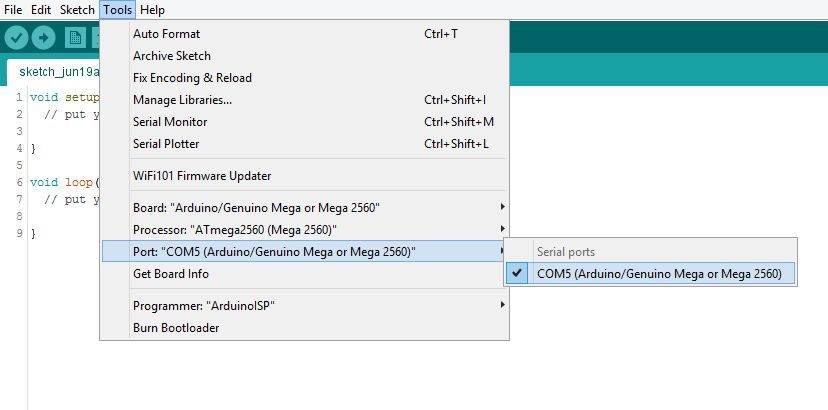Screen dimensions: 828x410
Task: Launch the Serial Monitor
Action: point(305,122)
